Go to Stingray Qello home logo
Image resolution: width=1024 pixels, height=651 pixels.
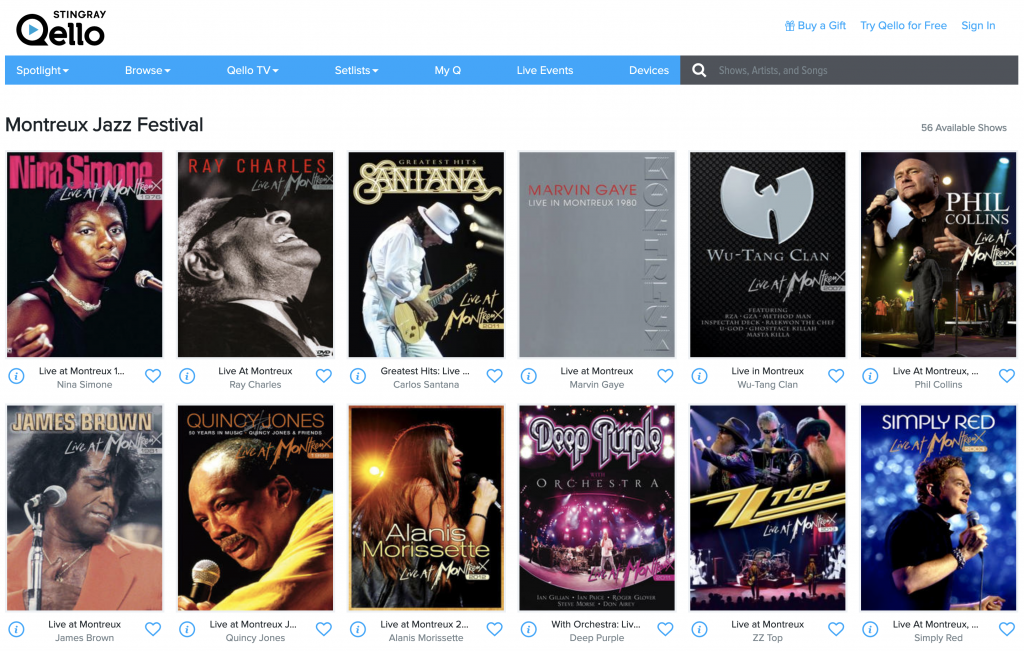pos(61,28)
